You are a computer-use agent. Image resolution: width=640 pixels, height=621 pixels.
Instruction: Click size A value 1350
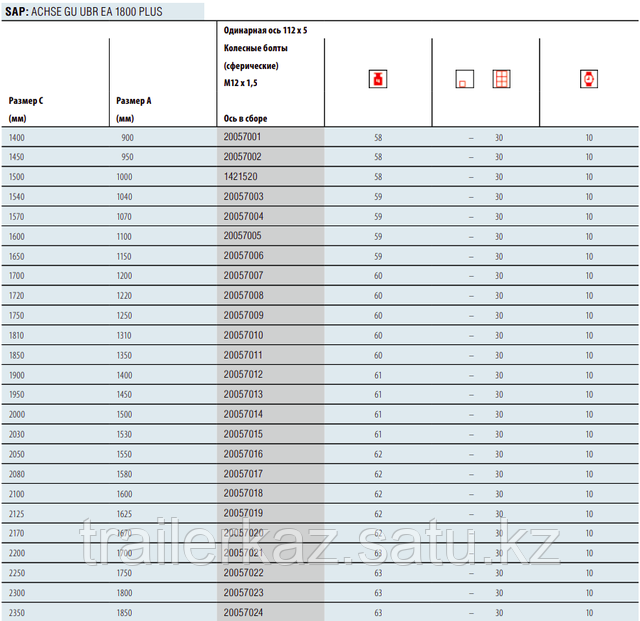coord(124,355)
